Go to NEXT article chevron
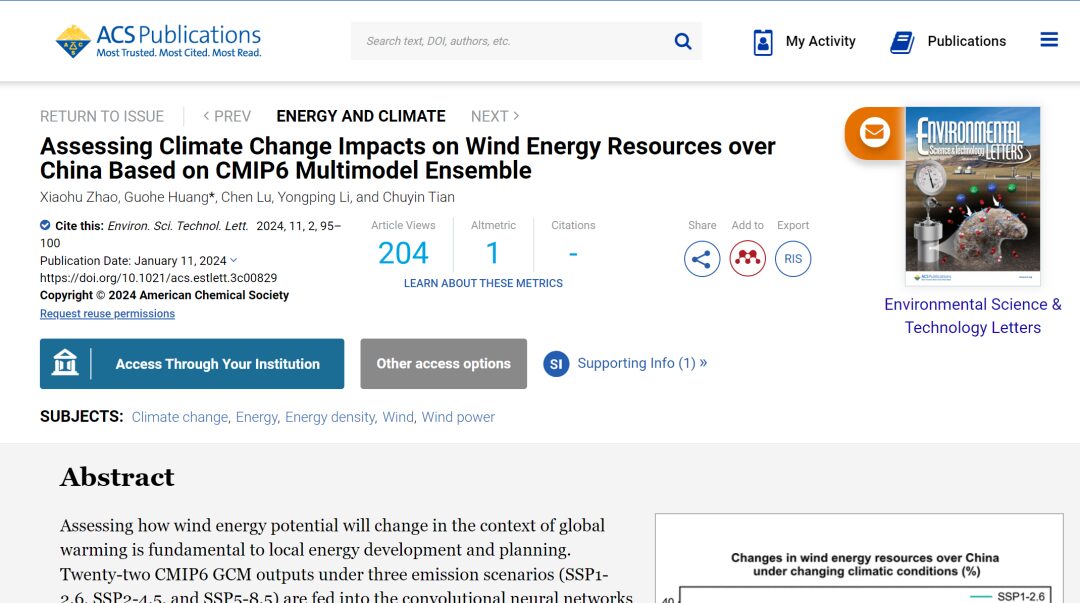Image resolution: width=1080 pixels, height=603 pixels. [517, 116]
